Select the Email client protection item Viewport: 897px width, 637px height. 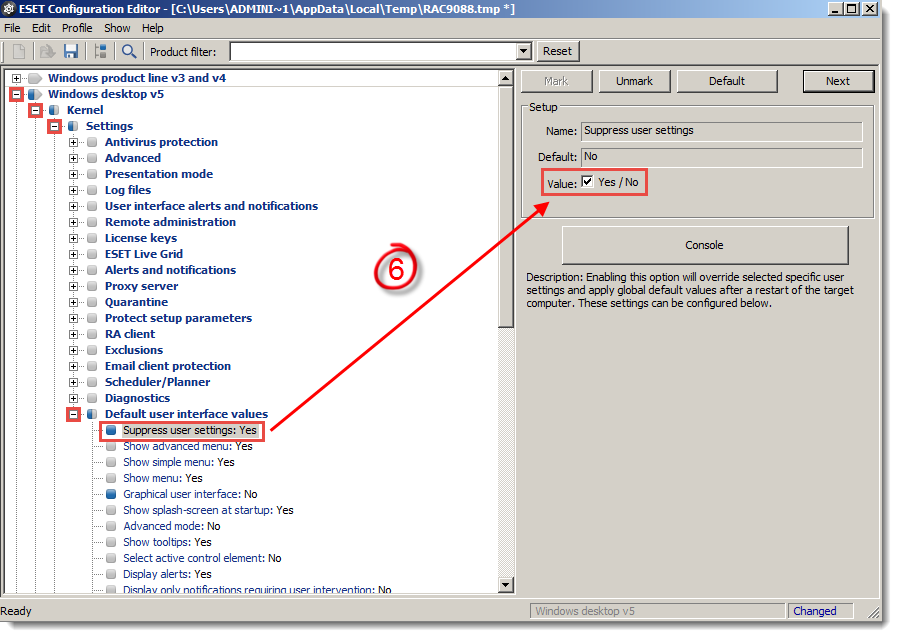coord(168,366)
